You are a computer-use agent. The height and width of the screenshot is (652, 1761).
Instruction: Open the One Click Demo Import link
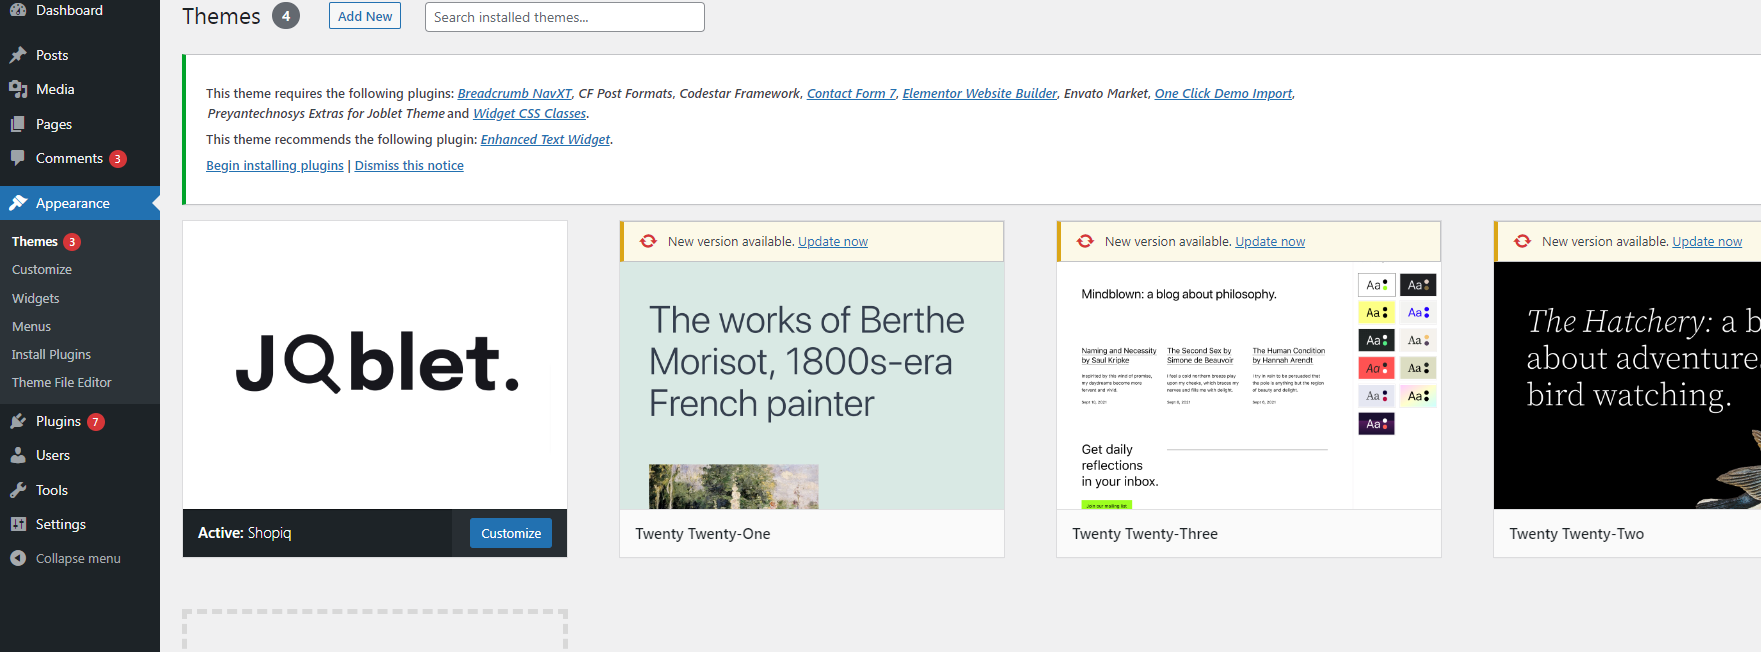(x=1223, y=93)
